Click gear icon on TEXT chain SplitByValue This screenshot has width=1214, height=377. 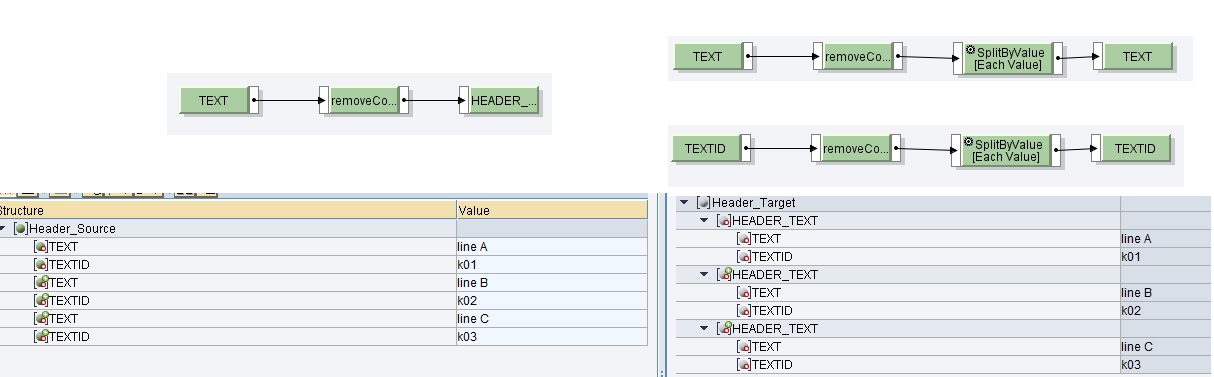969,49
